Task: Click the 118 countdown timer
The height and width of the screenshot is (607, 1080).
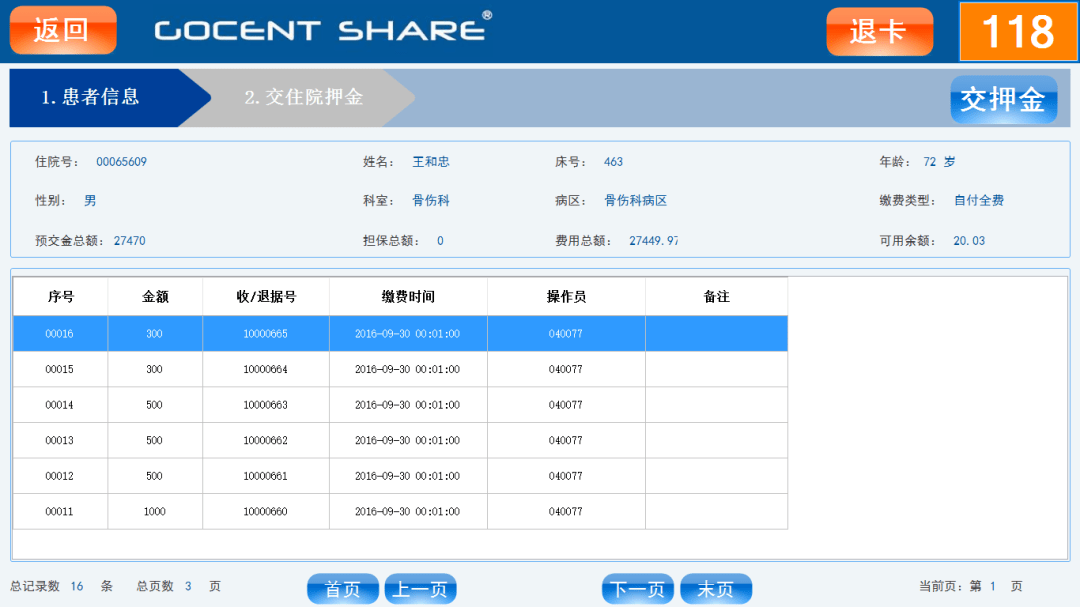Action: tap(1018, 32)
